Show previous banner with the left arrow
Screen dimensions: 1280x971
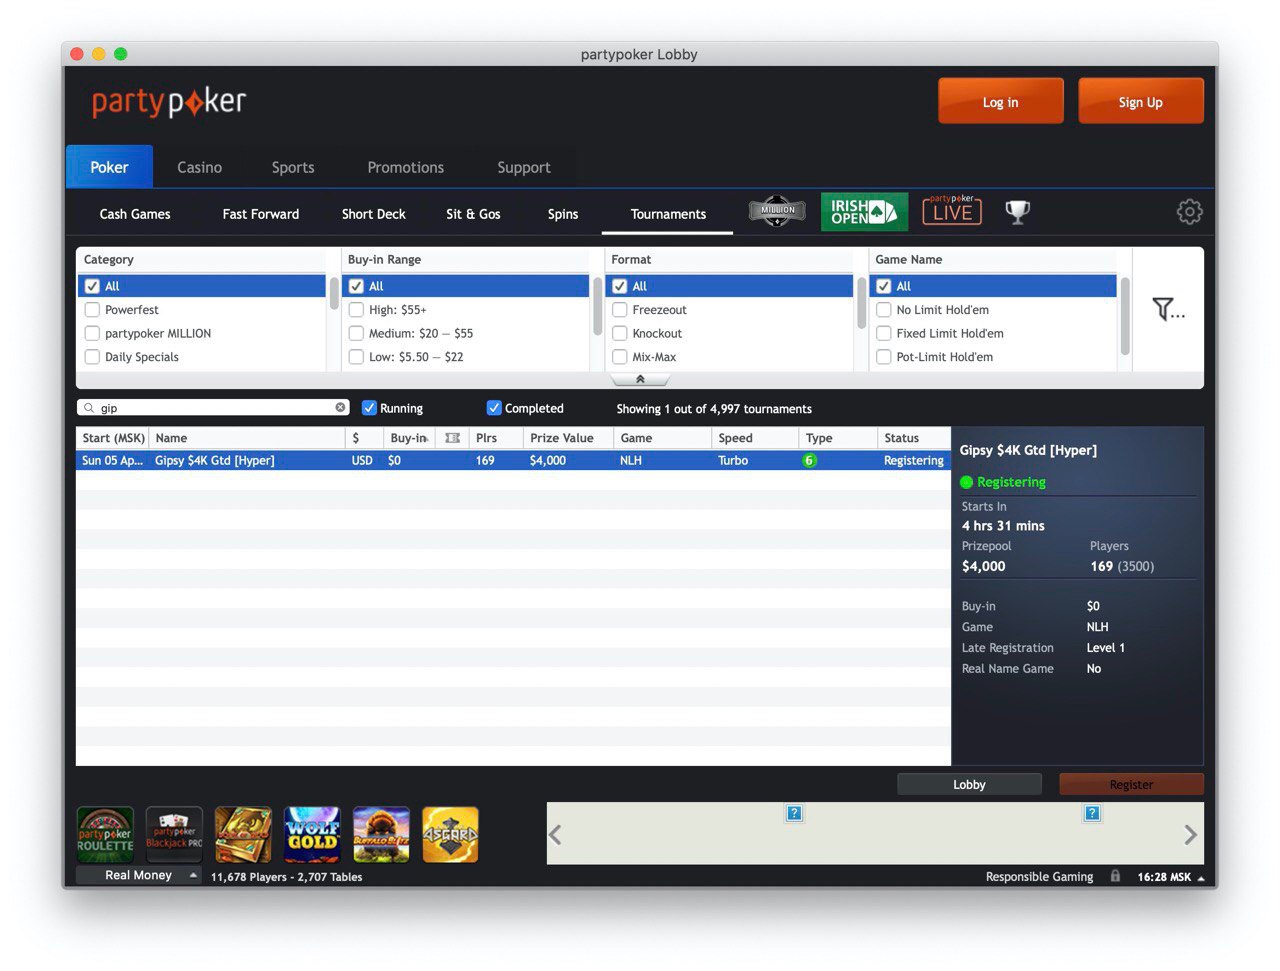(x=556, y=835)
